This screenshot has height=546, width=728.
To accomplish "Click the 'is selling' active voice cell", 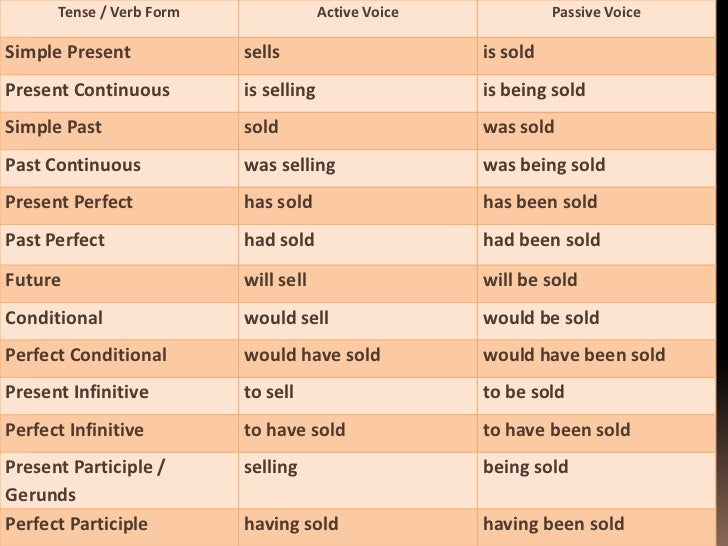I will (x=280, y=91).
